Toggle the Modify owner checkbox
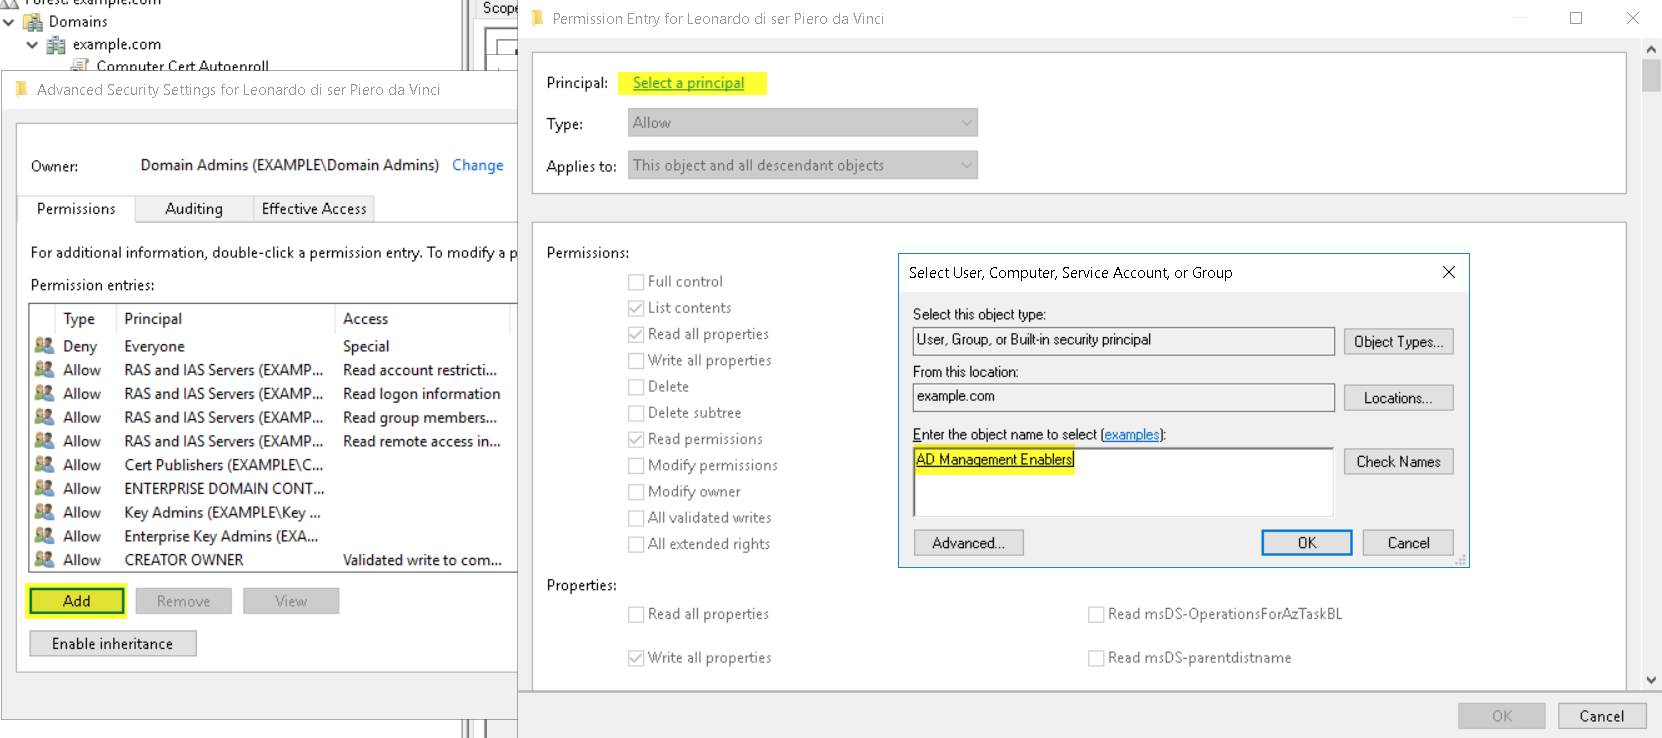The width and height of the screenshot is (1662, 738). pos(636,492)
